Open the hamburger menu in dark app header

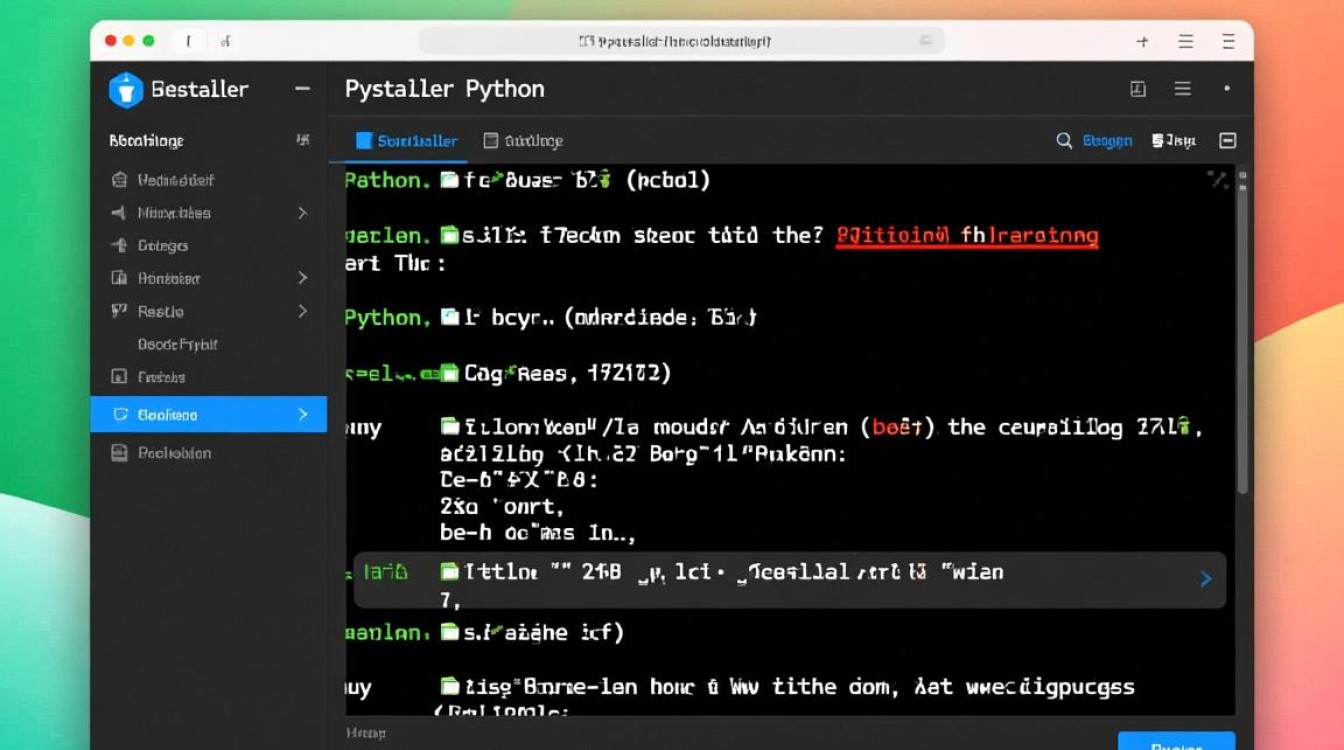click(x=1183, y=89)
